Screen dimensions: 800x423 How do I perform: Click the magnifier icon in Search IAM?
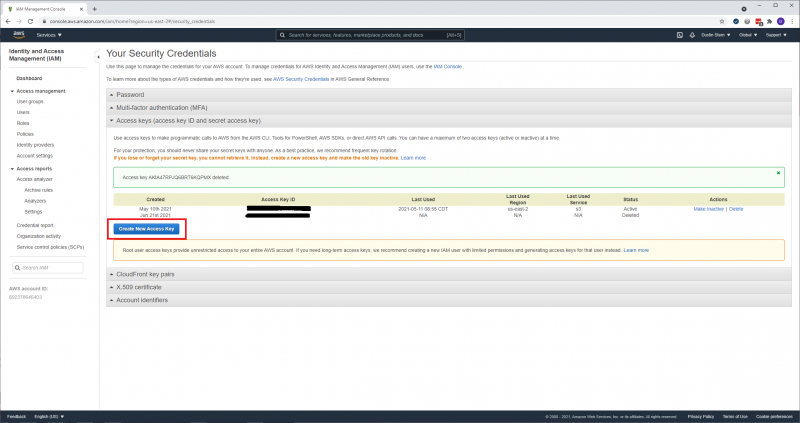click(18, 268)
